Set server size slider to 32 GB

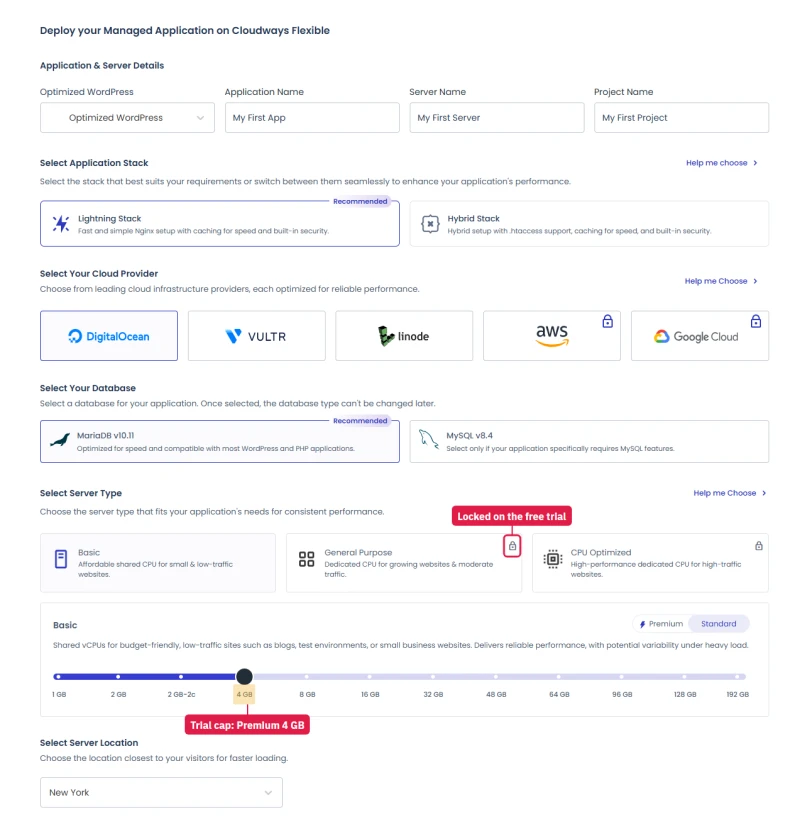[433, 677]
